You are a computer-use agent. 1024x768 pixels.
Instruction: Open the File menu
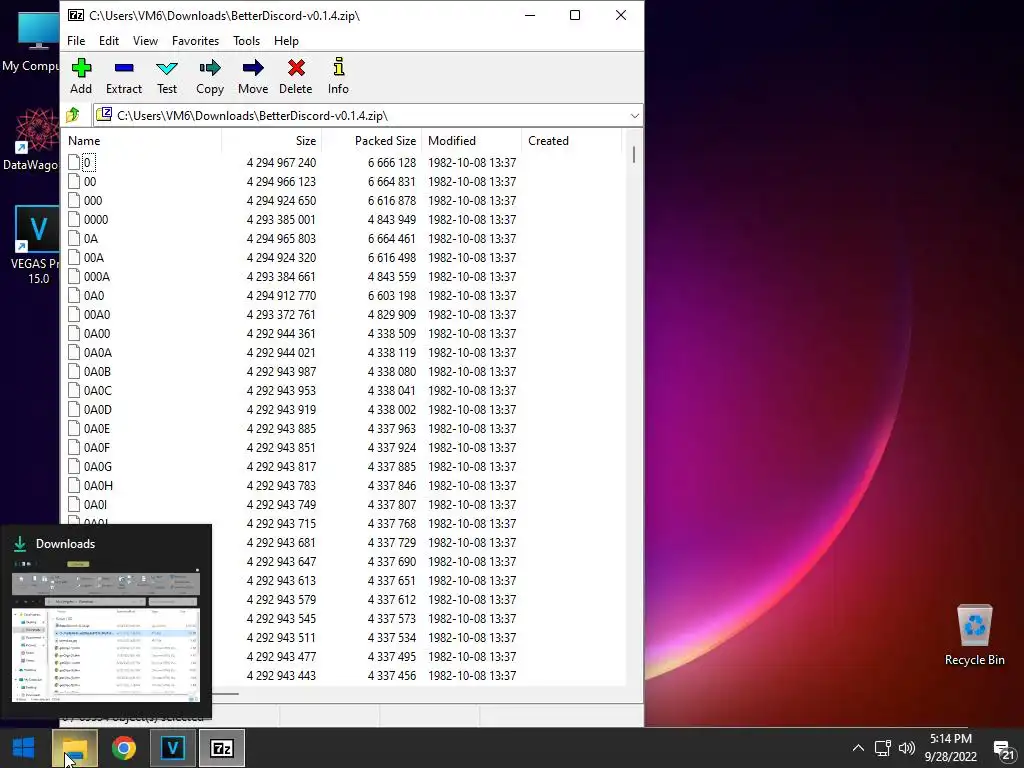(x=76, y=40)
